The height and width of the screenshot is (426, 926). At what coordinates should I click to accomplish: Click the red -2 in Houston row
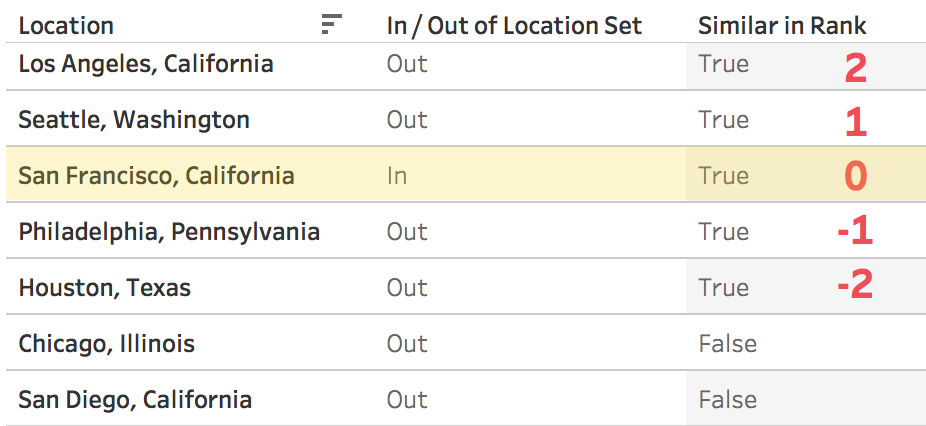click(x=855, y=285)
